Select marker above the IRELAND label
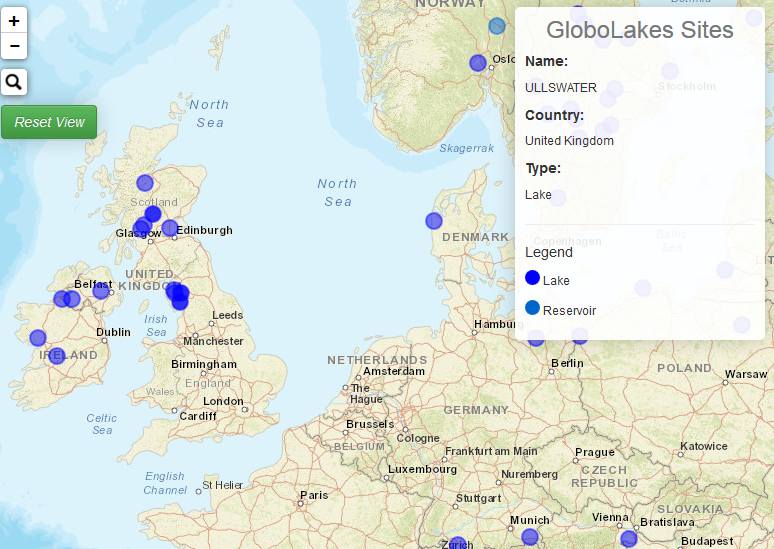The image size is (774, 549). point(57,355)
